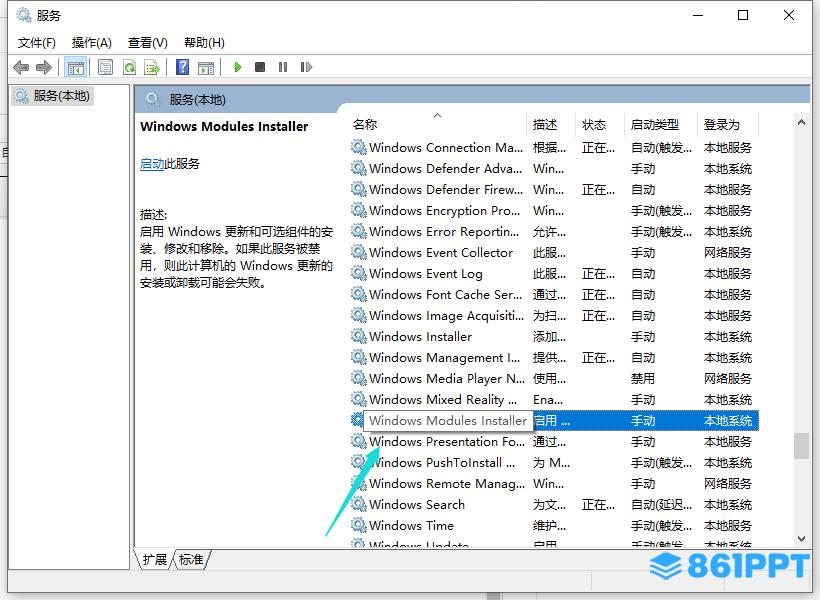
Task: Sort by the 状态 column header
Action: [600, 124]
